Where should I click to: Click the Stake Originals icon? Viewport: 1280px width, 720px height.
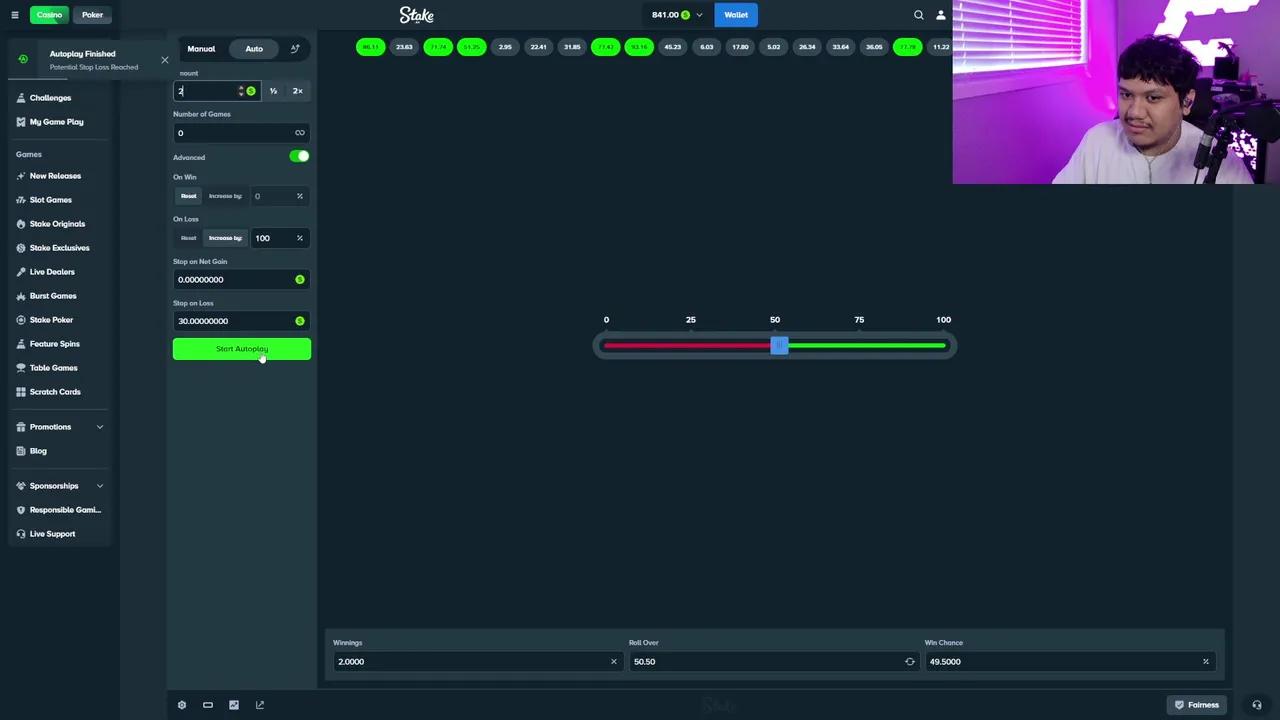(x=21, y=224)
